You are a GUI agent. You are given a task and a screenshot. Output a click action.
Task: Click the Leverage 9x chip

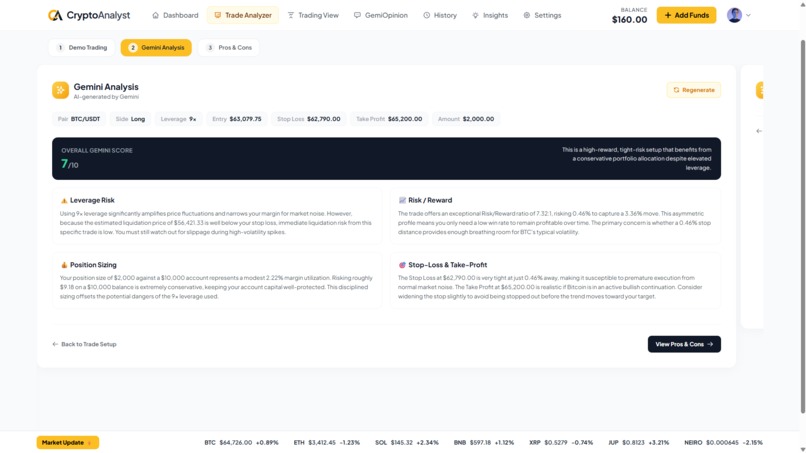point(178,119)
